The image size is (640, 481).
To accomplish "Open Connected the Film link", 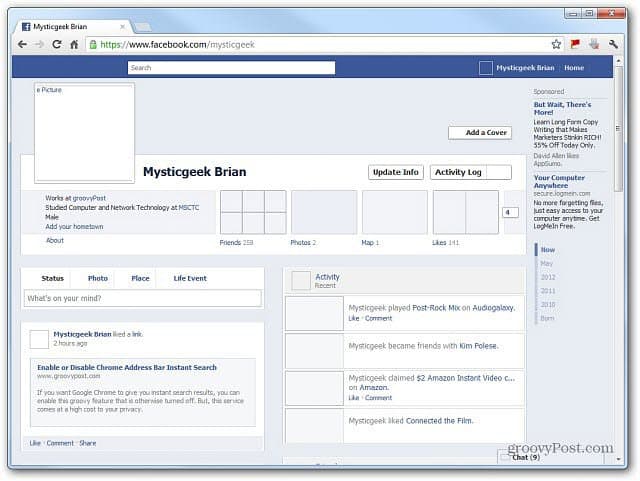I will coord(439,421).
